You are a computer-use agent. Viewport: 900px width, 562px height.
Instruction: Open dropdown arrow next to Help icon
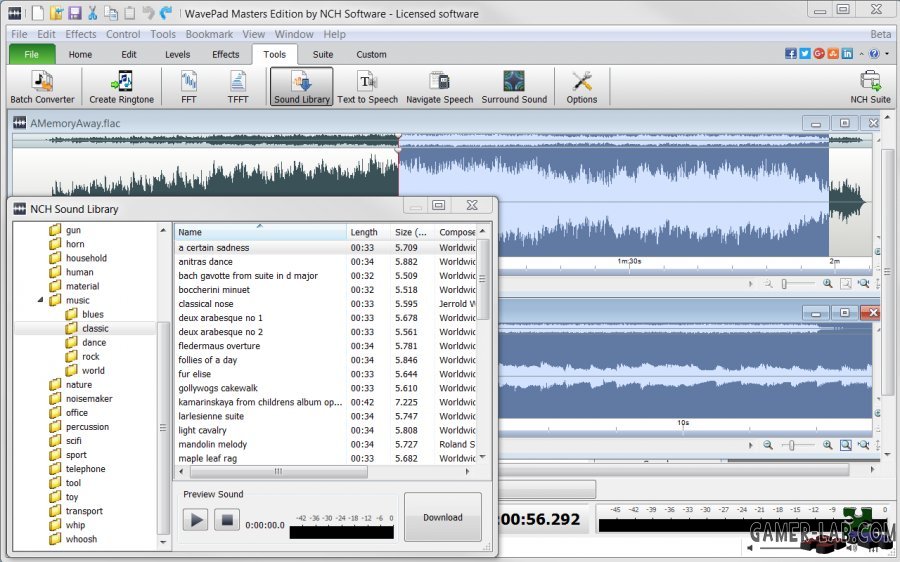pyautogui.click(x=887, y=53)
